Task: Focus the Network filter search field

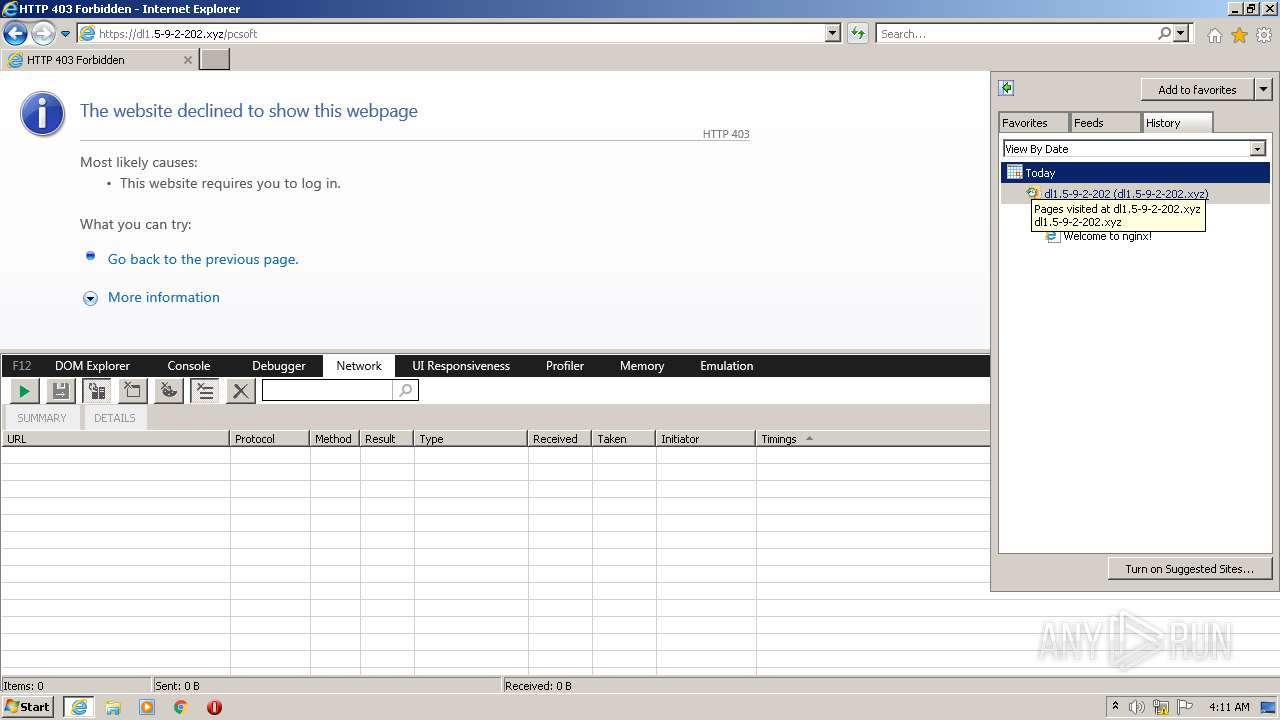Action: (327, 390)
